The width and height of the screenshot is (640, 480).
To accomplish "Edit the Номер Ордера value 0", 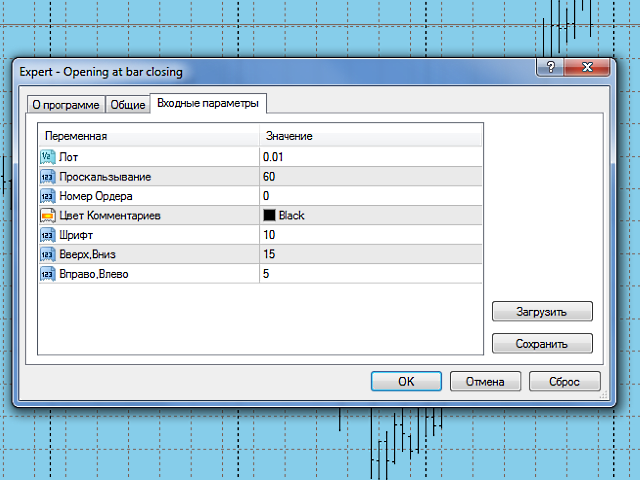I will 371,196.
